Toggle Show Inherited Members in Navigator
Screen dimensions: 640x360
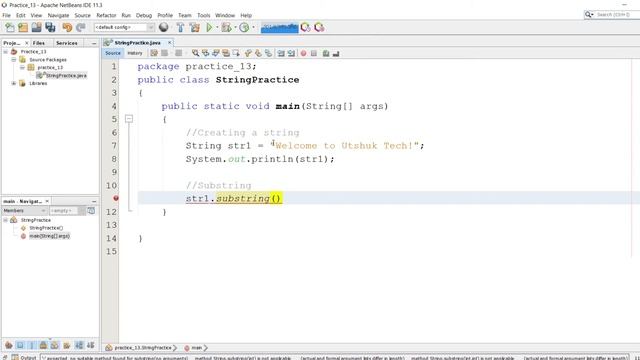pyautogui.click(x=9, y=345)
